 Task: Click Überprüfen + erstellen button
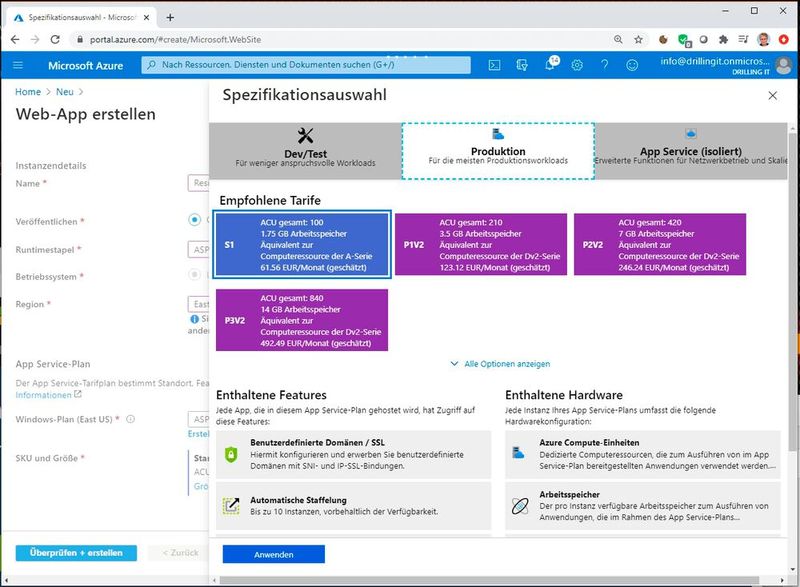pyautogui.click(x=76, y=553)
